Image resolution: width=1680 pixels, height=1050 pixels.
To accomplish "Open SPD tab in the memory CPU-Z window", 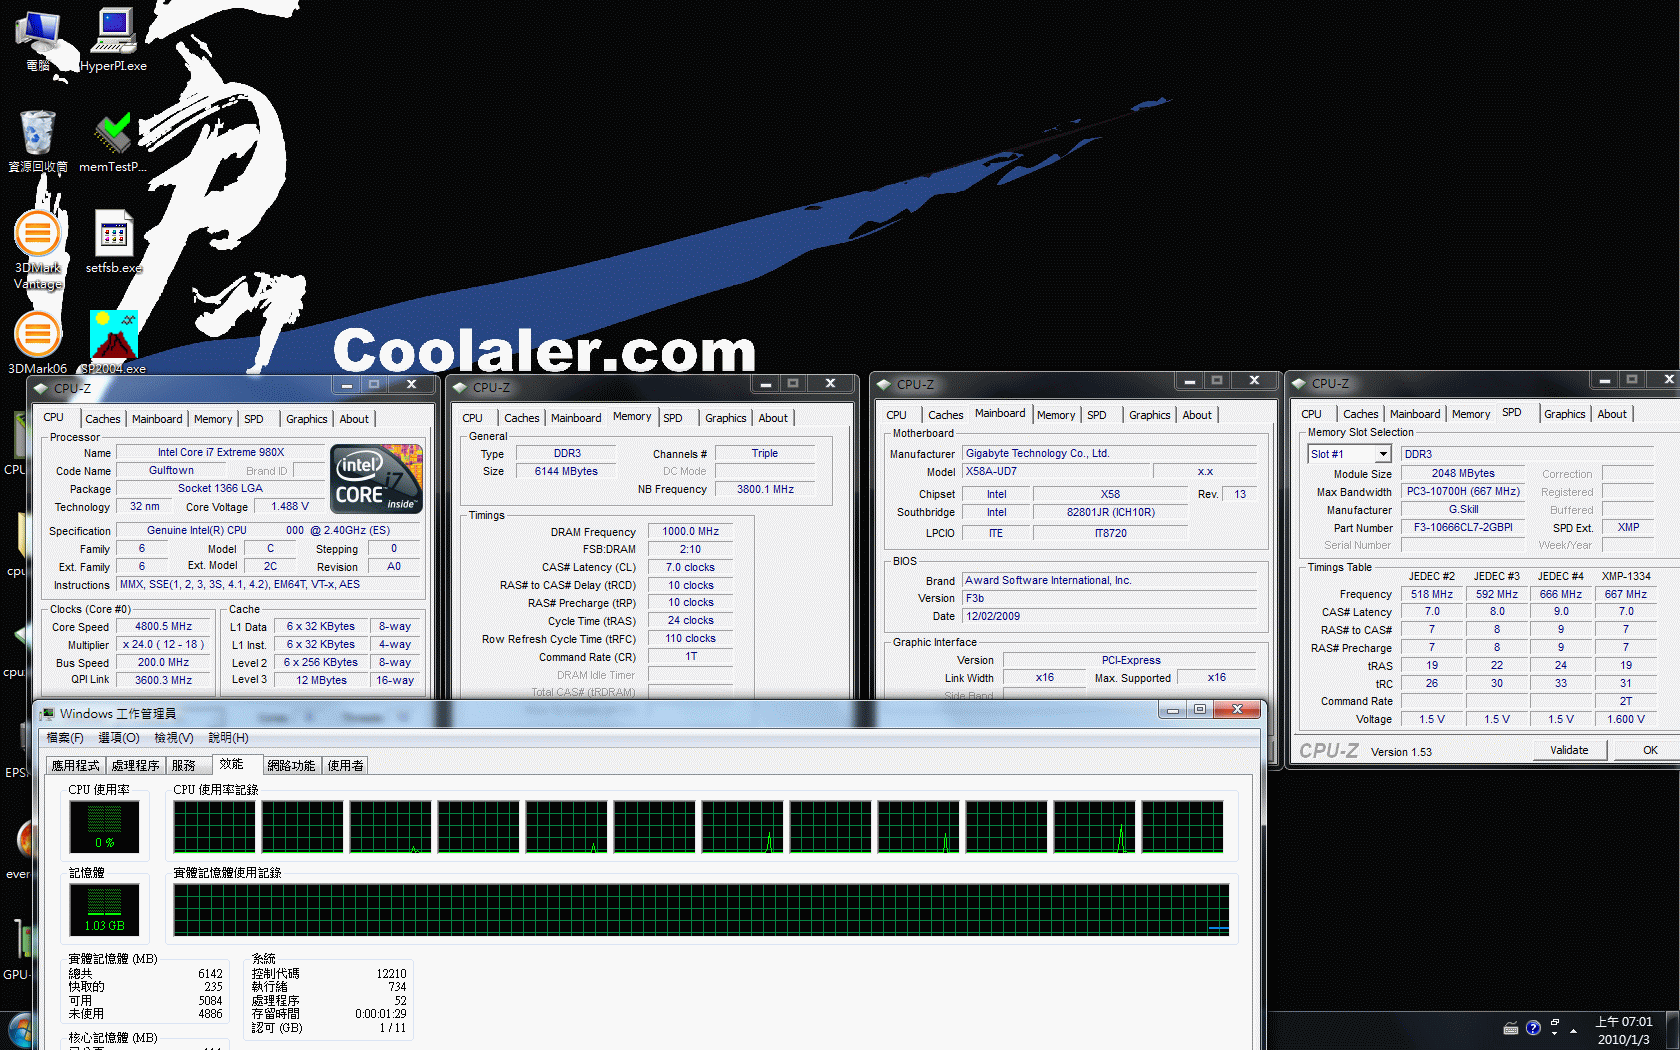I will (x=673, y=418).
